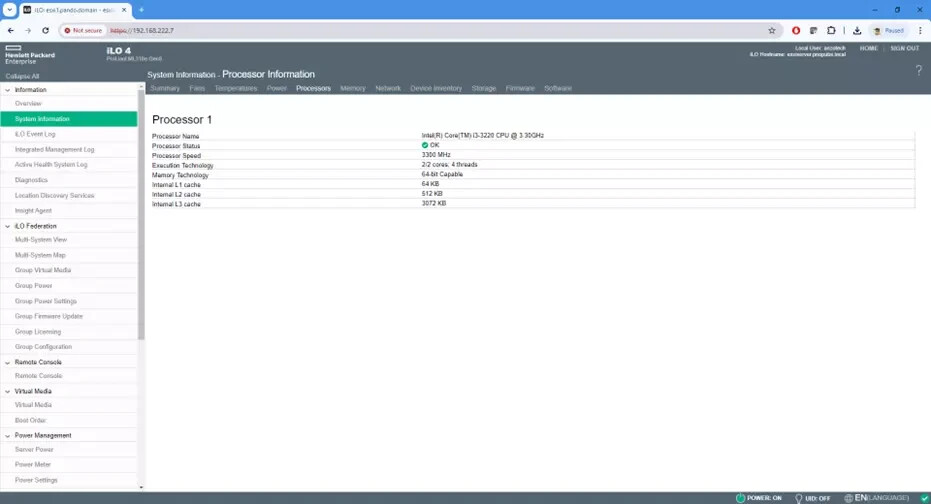Click the '3300 MHz' processor speed value
931x504 pixels.
[436, 155]
